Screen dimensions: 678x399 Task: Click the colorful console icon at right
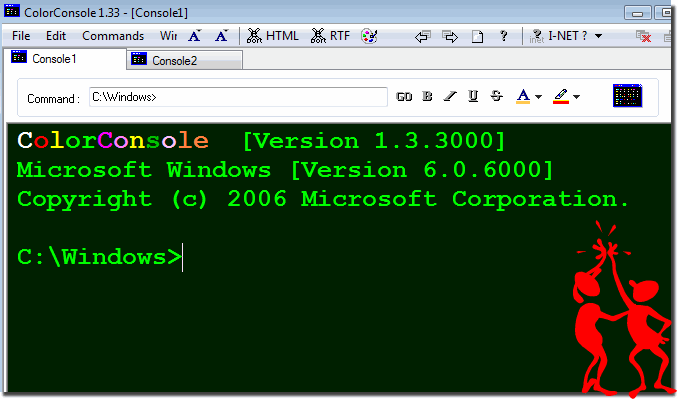click(627, 96)
